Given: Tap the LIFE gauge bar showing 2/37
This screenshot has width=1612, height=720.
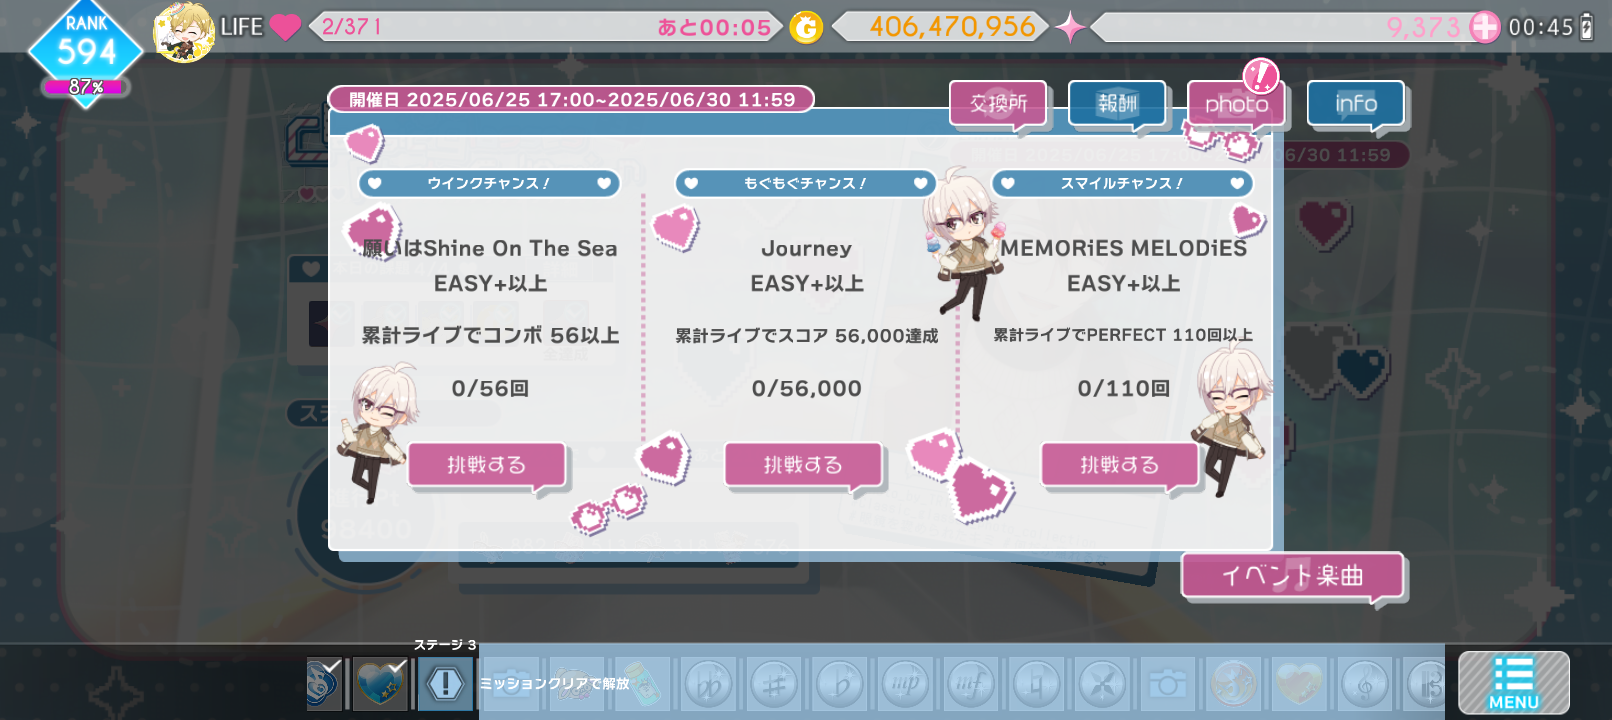Looking at the screenshot, I should pos(546,27).
